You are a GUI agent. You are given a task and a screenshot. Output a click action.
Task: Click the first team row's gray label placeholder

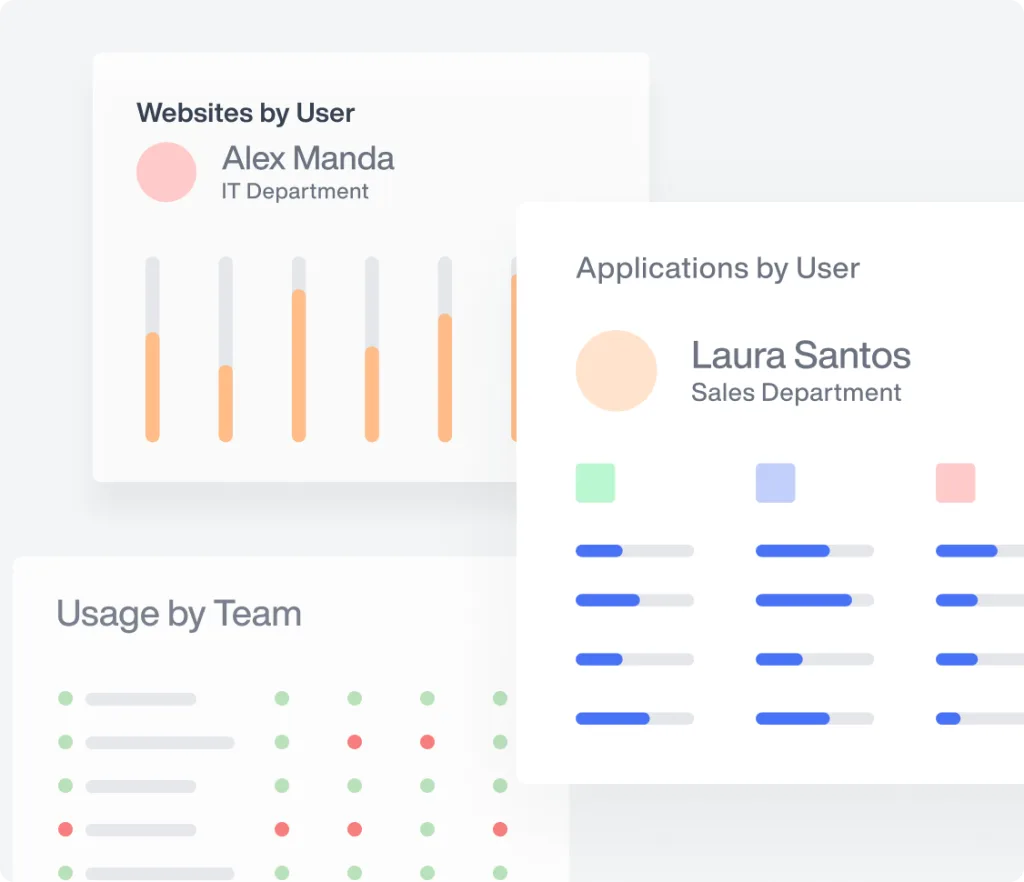coord(140,699)
